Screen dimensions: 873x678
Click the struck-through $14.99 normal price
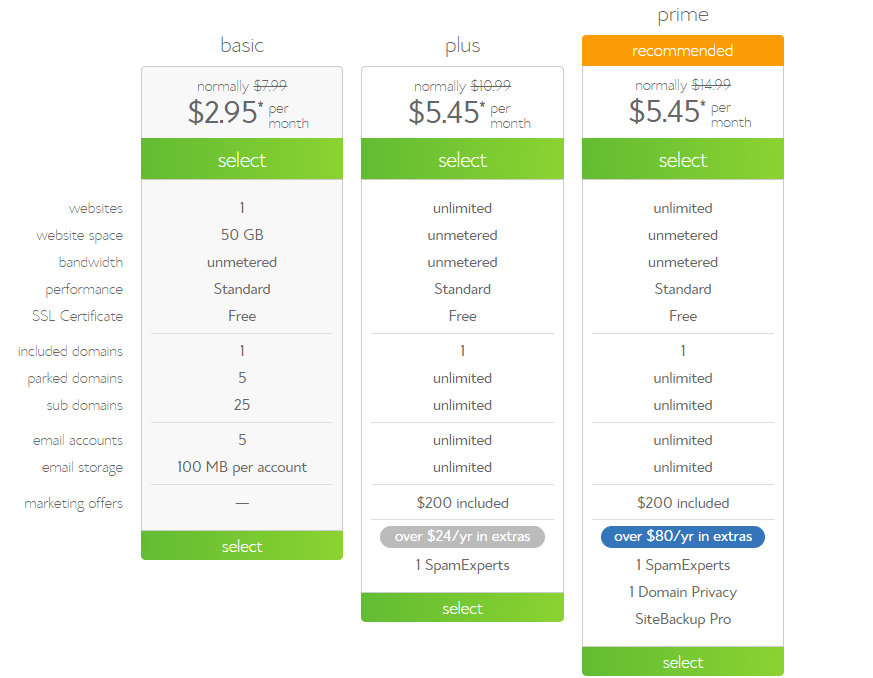click(711, 85)
